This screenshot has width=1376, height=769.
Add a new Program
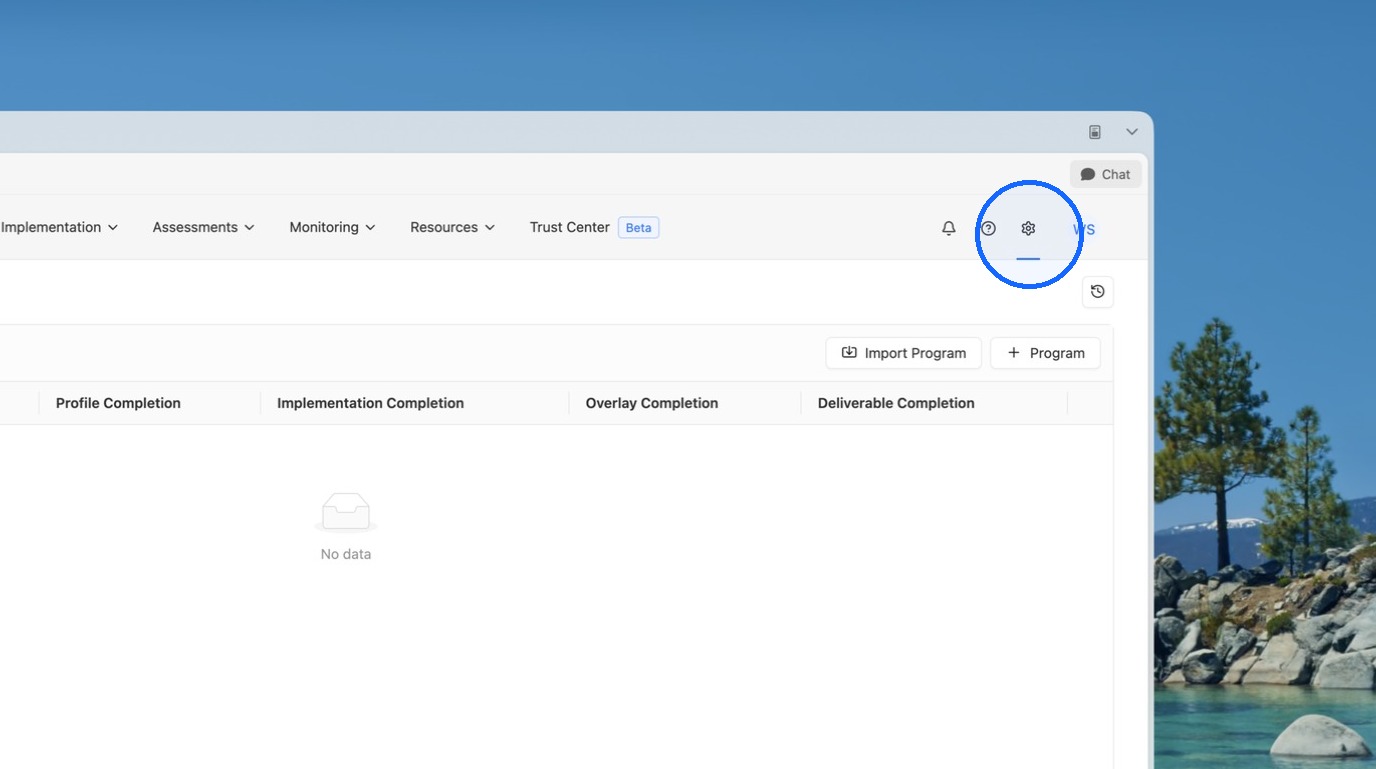[1045, 353]
